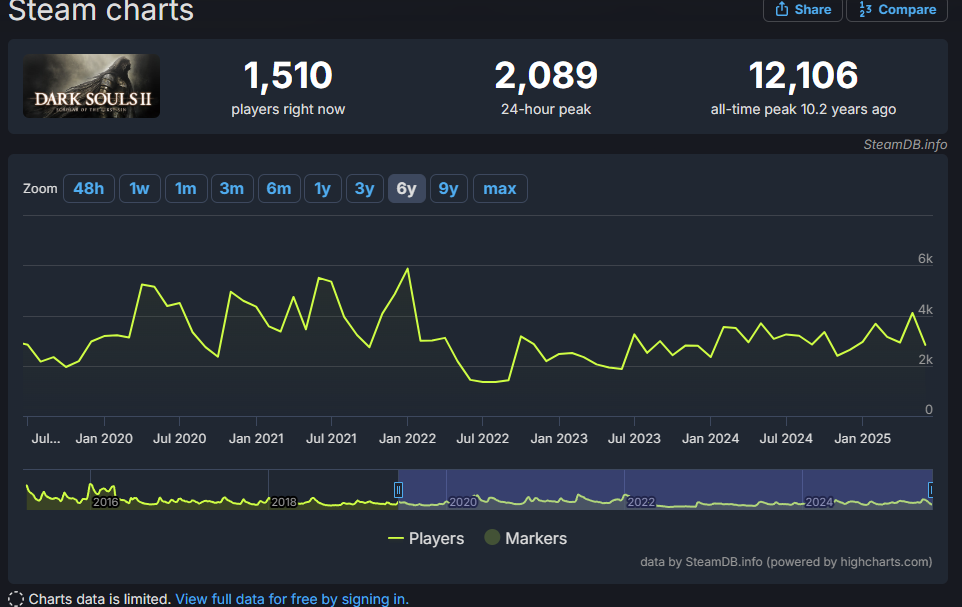Click the 2018 label in navigator
The image size is (962, 607).
(283, 502)
